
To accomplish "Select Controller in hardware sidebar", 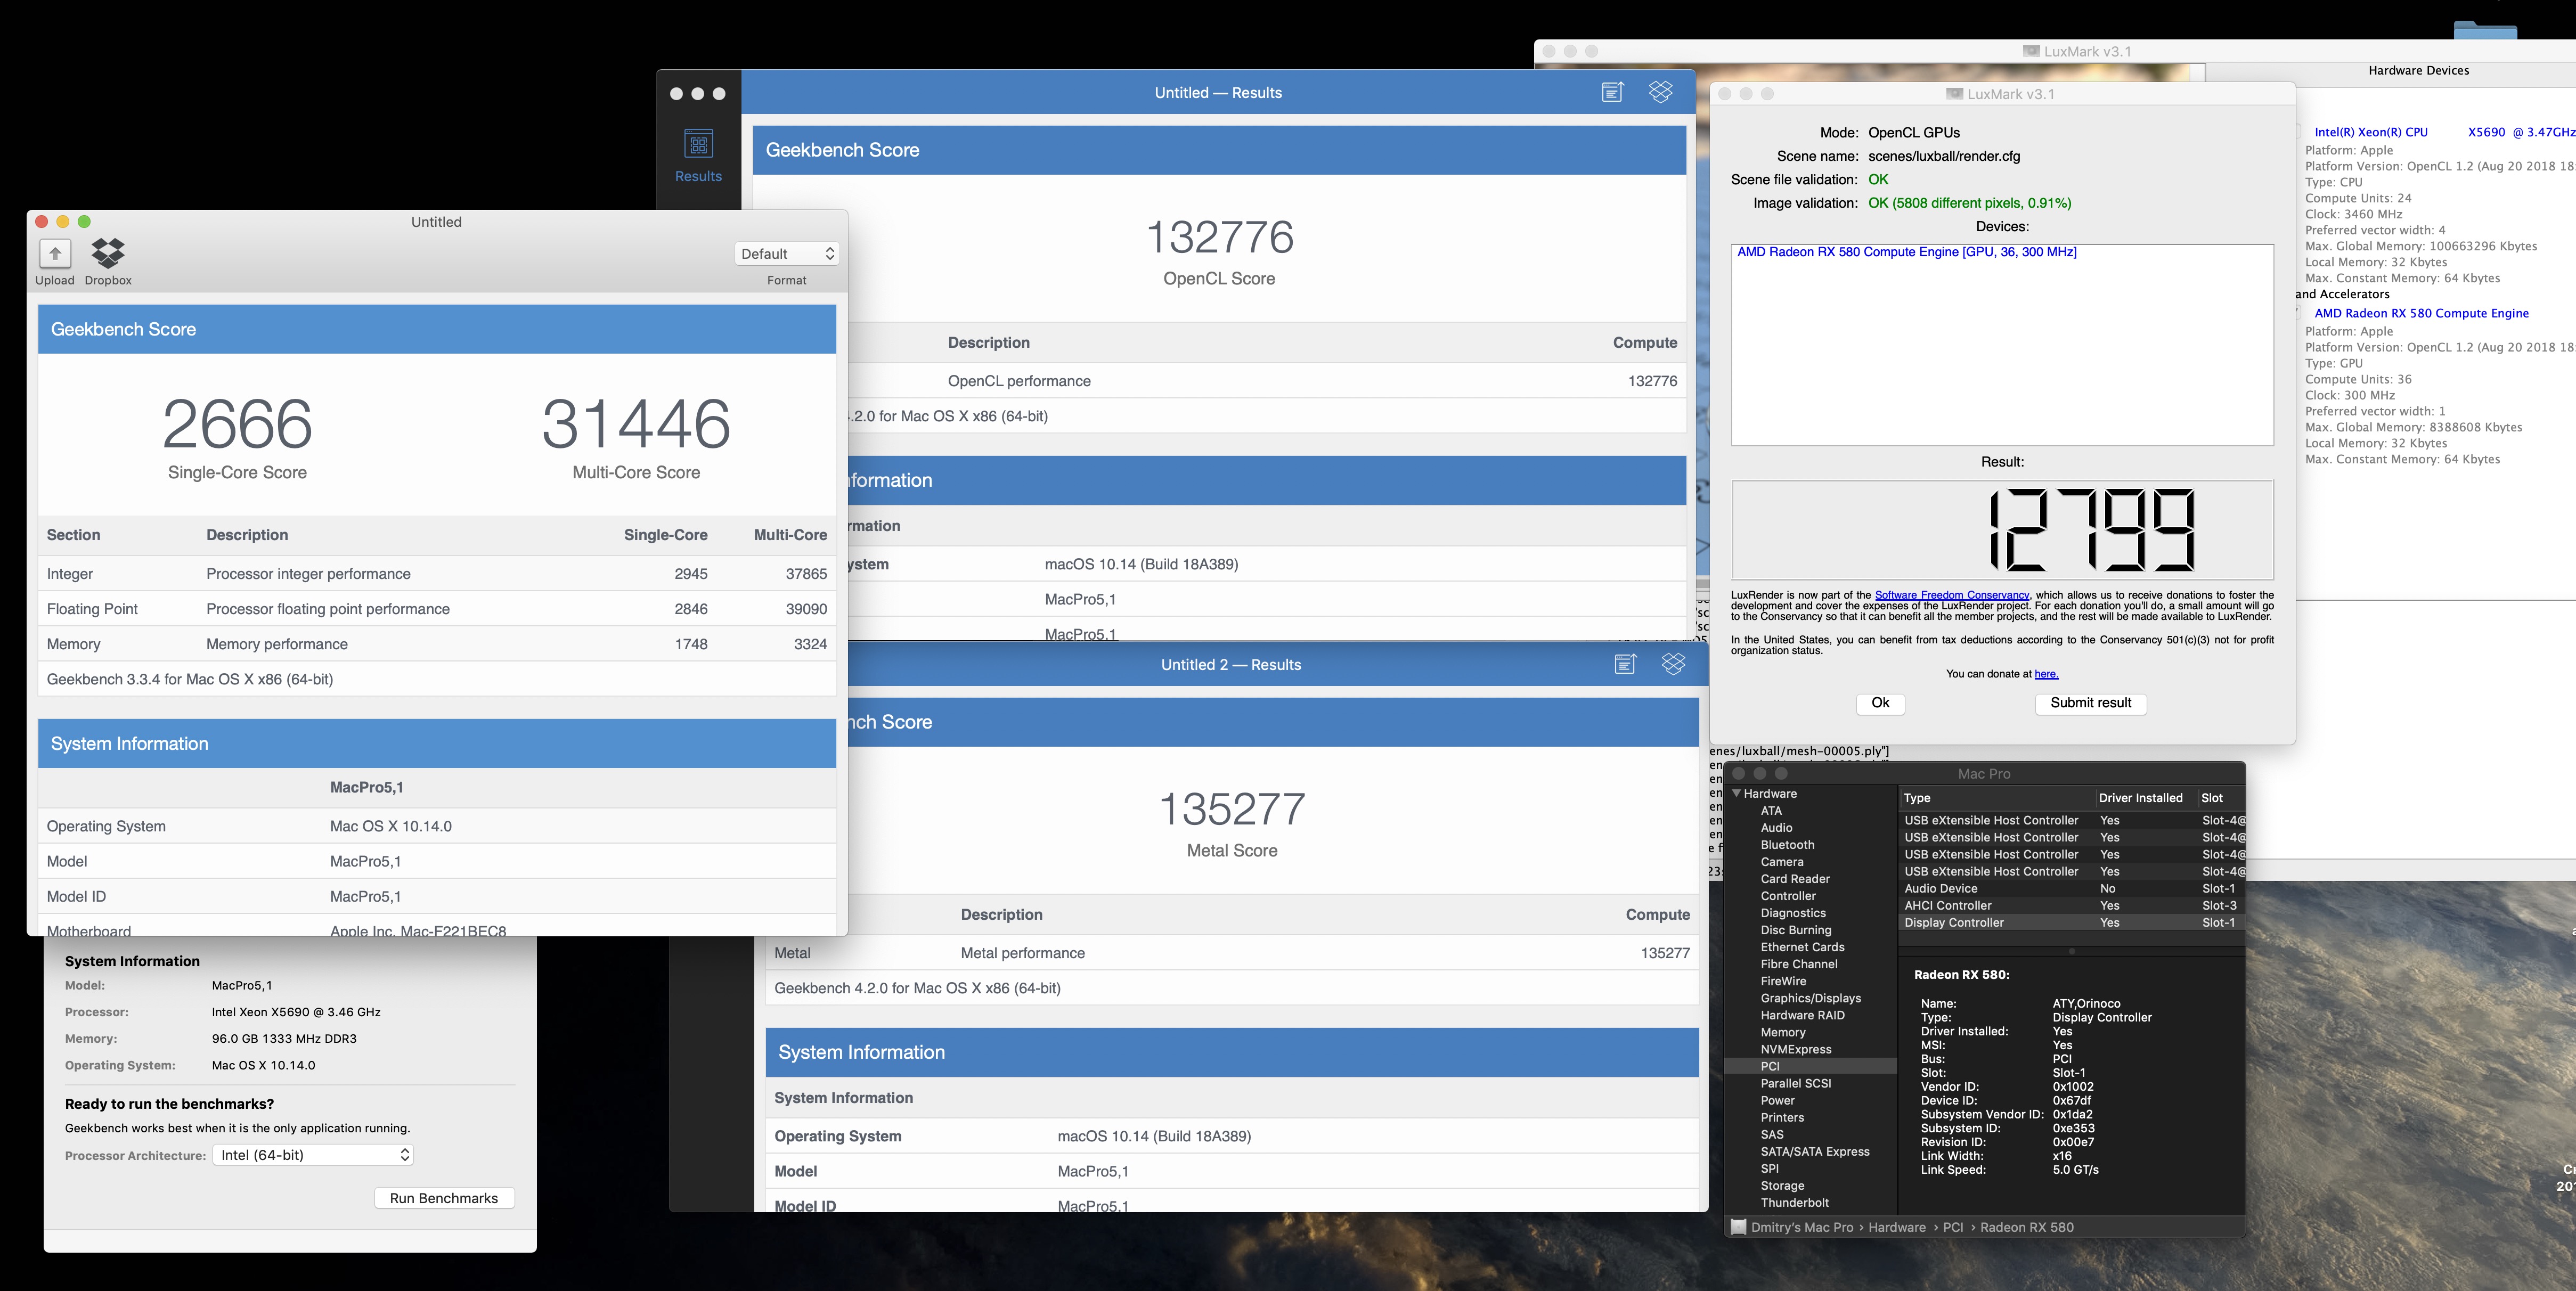I will (1788, 896).
